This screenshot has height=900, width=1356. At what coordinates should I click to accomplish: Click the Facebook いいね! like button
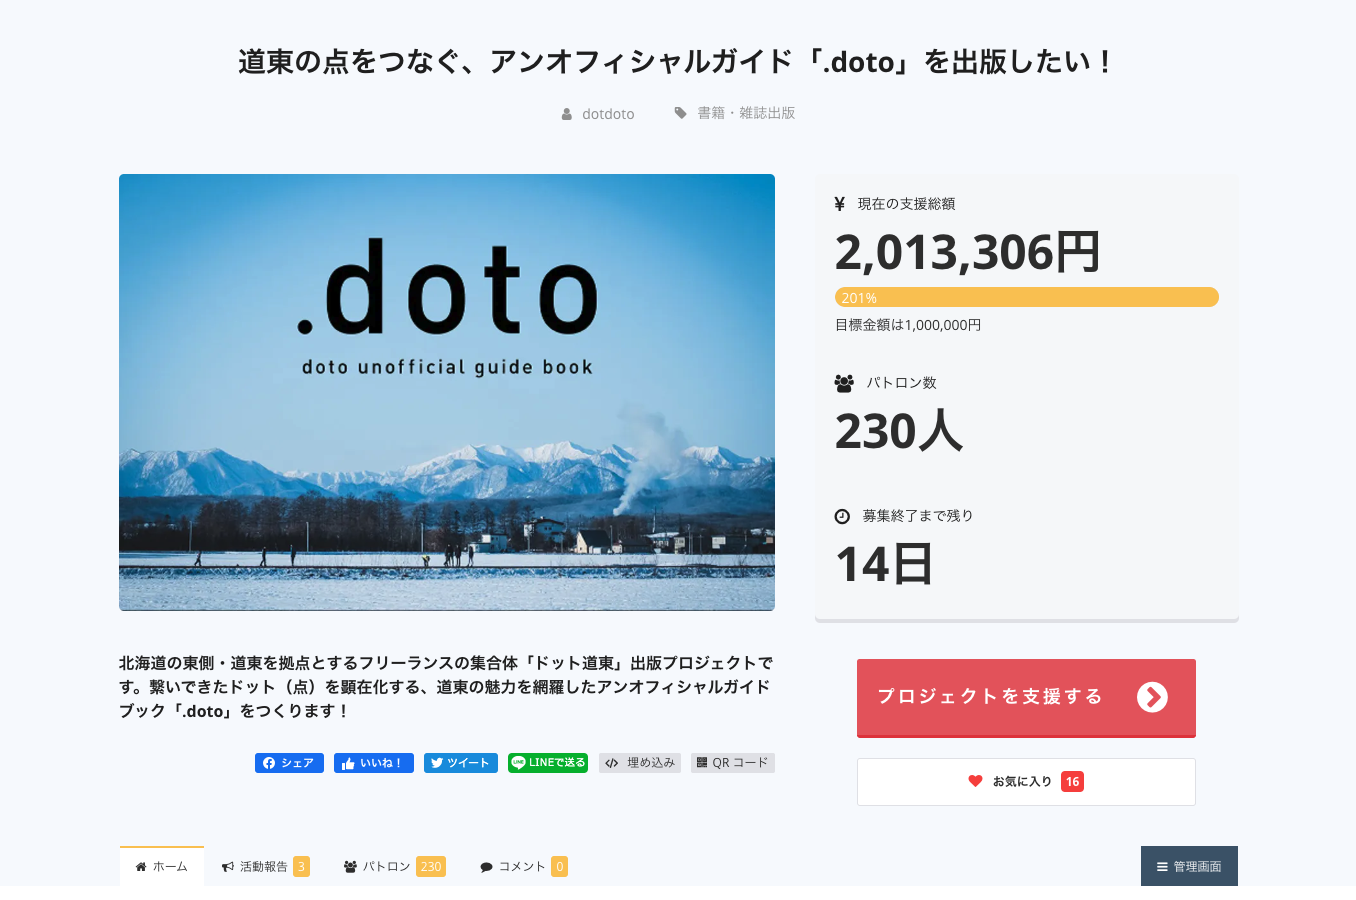373,763
